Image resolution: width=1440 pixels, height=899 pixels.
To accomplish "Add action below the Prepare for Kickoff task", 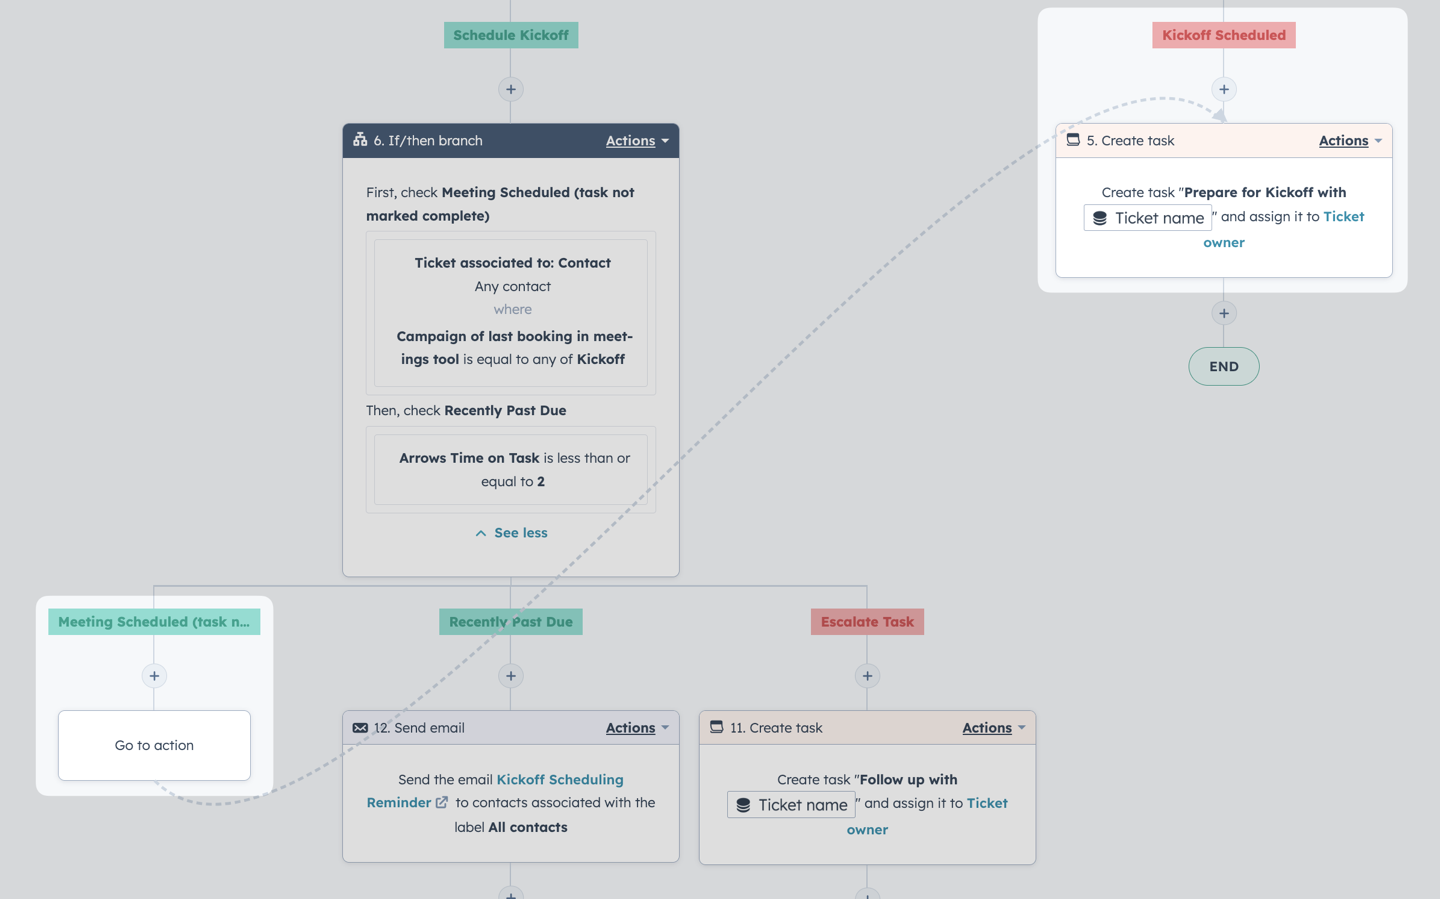I will [x=1224, y=313].
